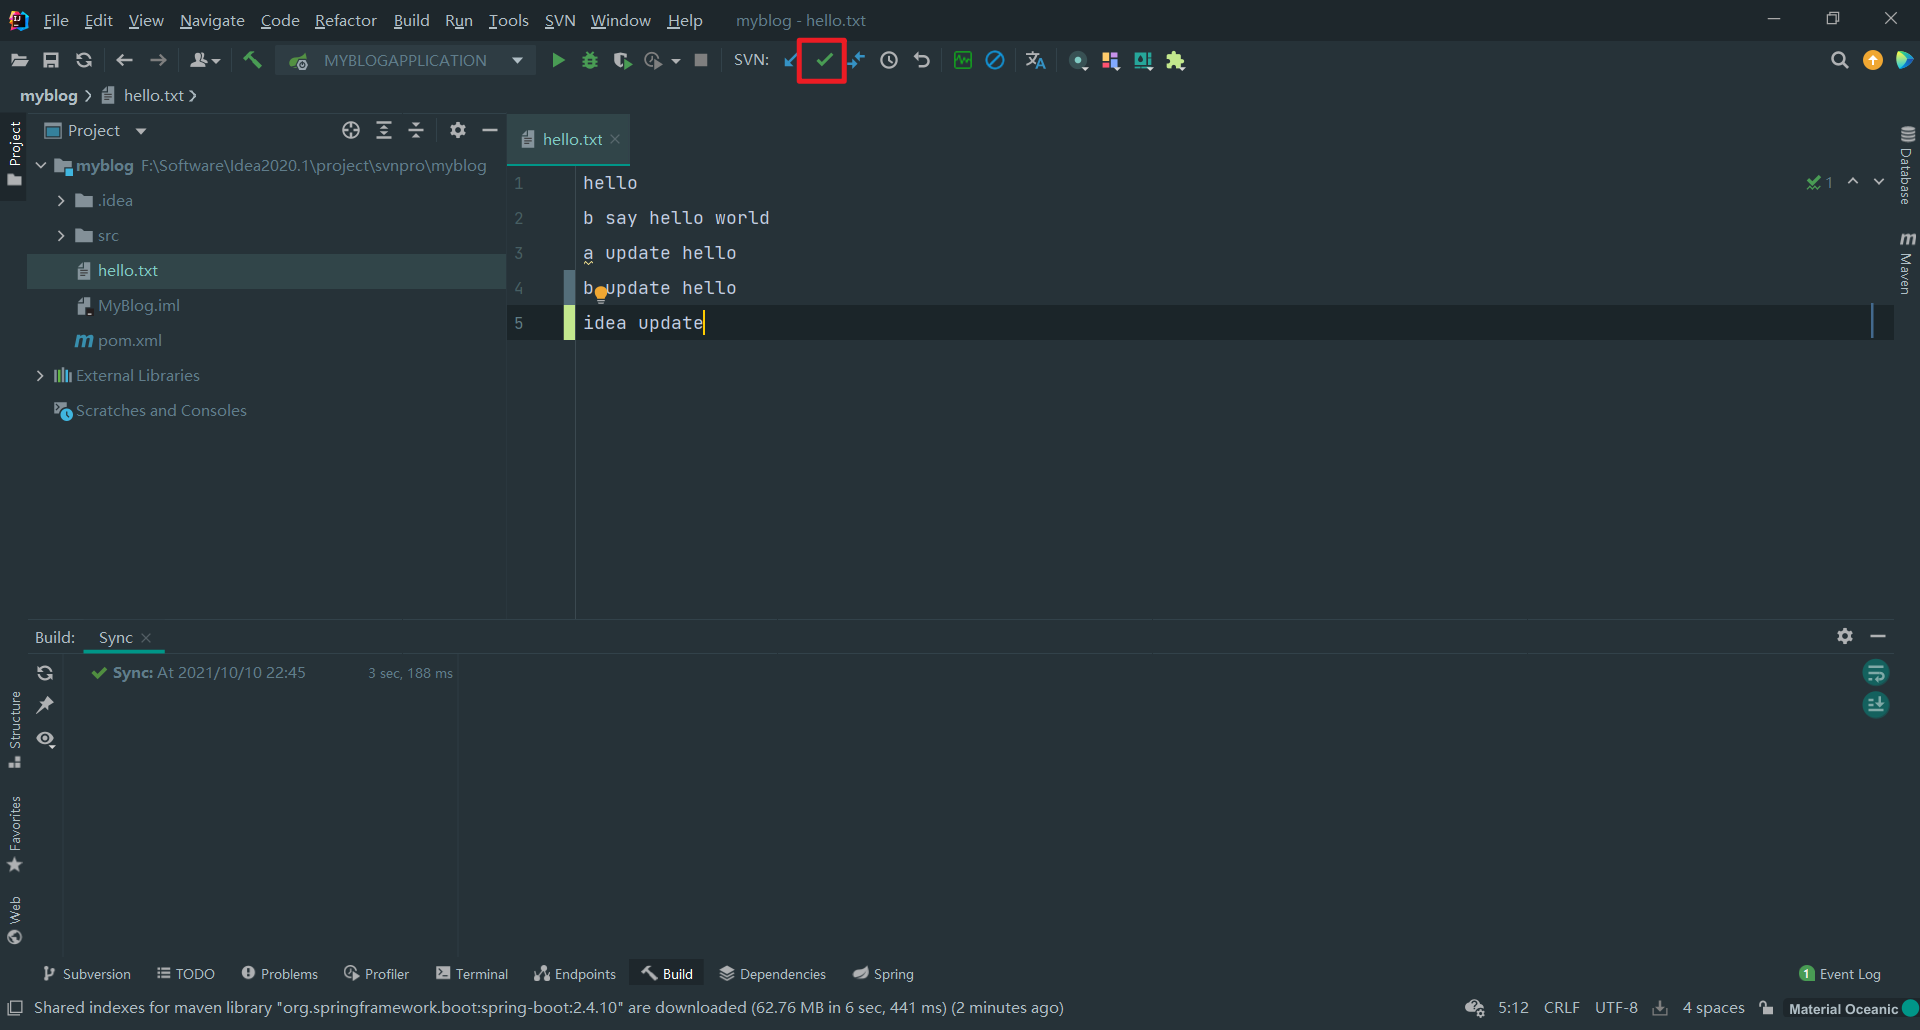Toggle tool window bars icon in status bar

[15, 1008]
